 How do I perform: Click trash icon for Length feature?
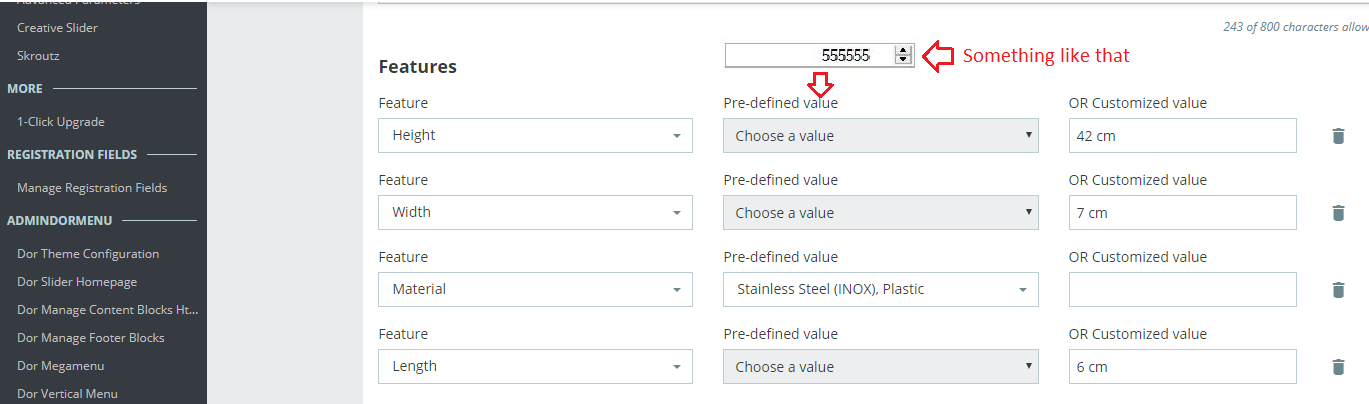click(x=1338, y=367)
